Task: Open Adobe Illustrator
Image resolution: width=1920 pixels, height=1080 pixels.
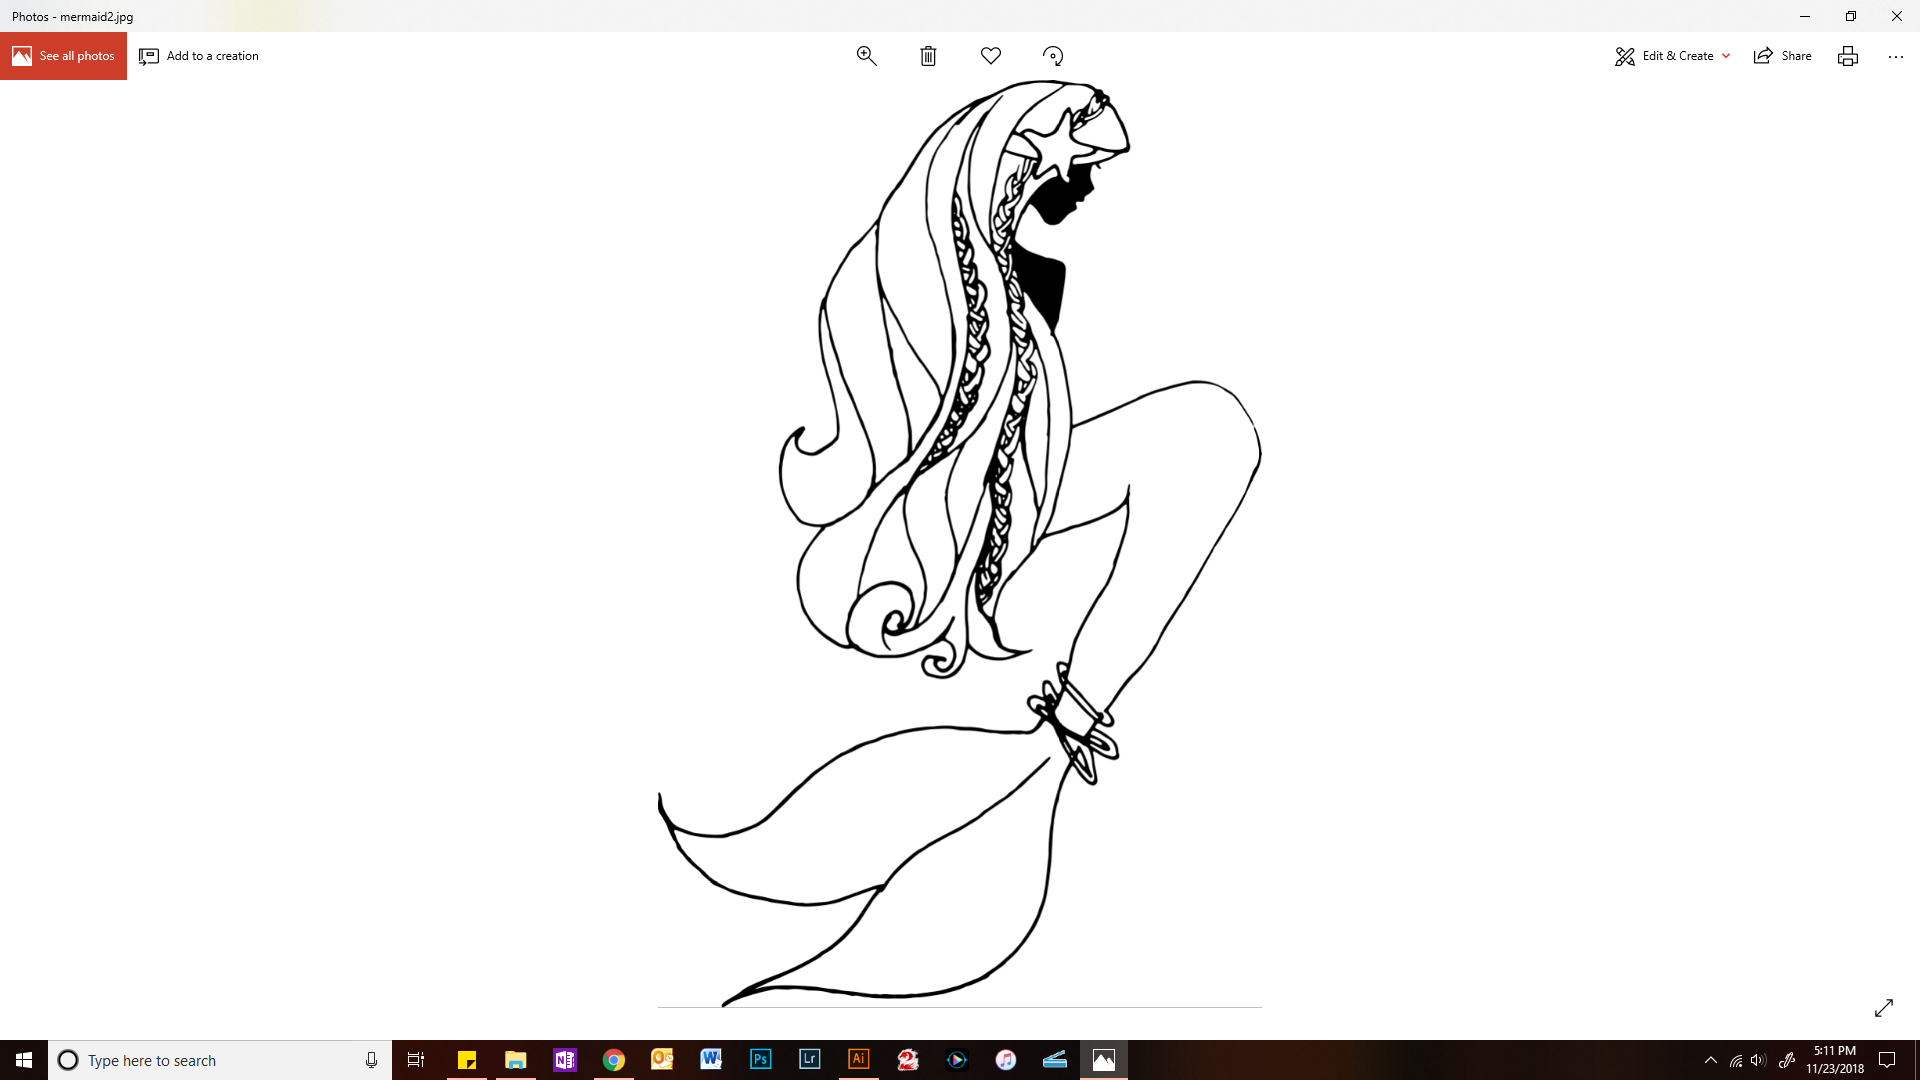Action: pos(858,1060)
